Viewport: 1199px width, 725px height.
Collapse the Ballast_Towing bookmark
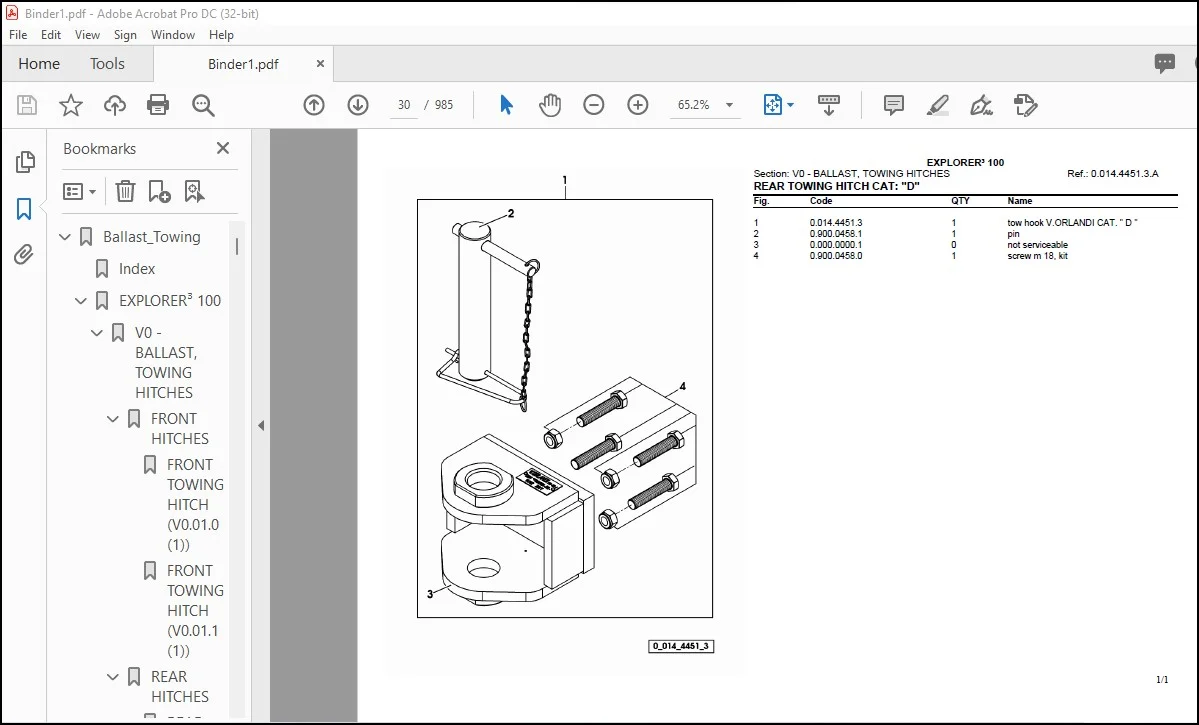(x=65, y=237)
